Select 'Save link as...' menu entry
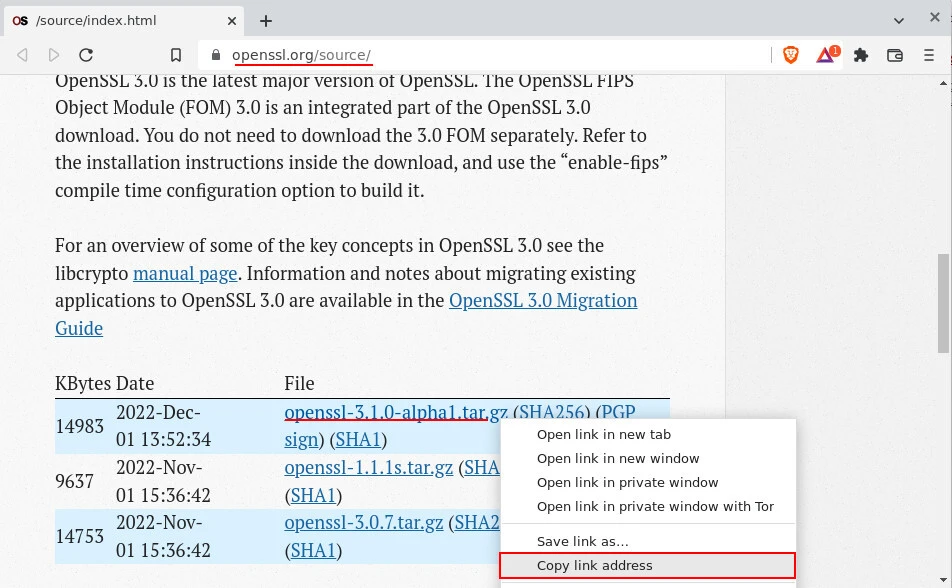Screen dimensions: 952x588 coord(582,542)
